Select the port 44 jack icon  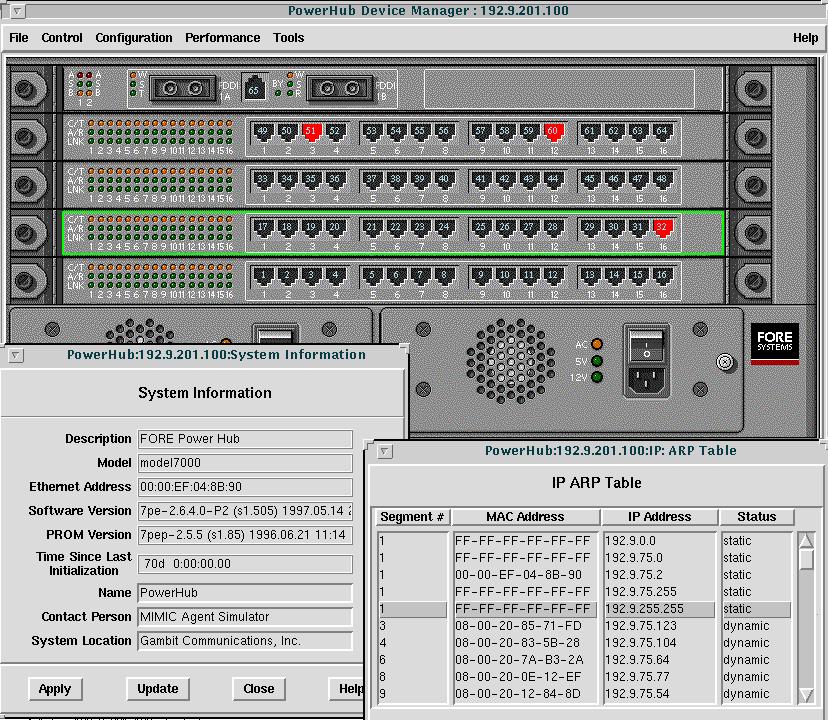553,180
